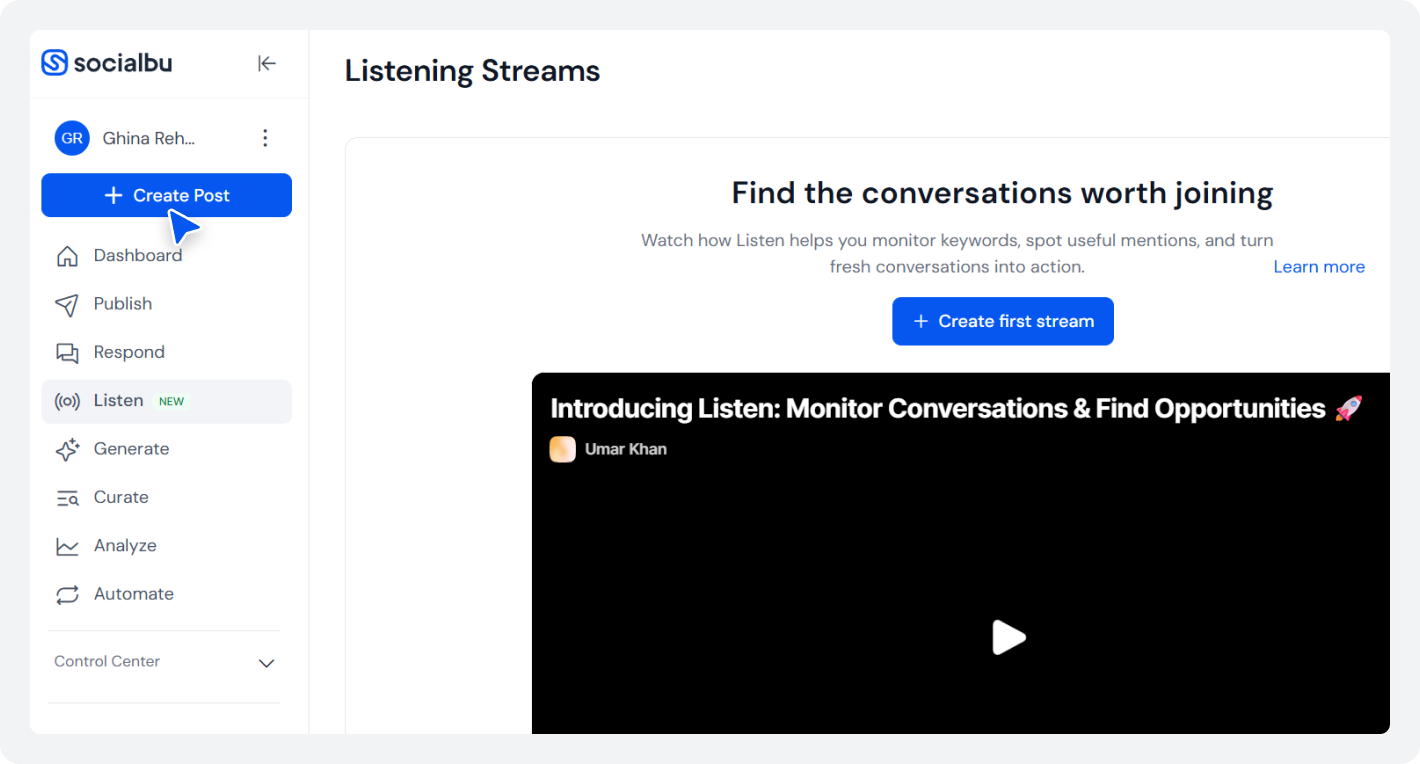The width and height of the screenshot is (1420, 764).
Task: Click Umar Khan author avatar
Action: click(563, 449)
